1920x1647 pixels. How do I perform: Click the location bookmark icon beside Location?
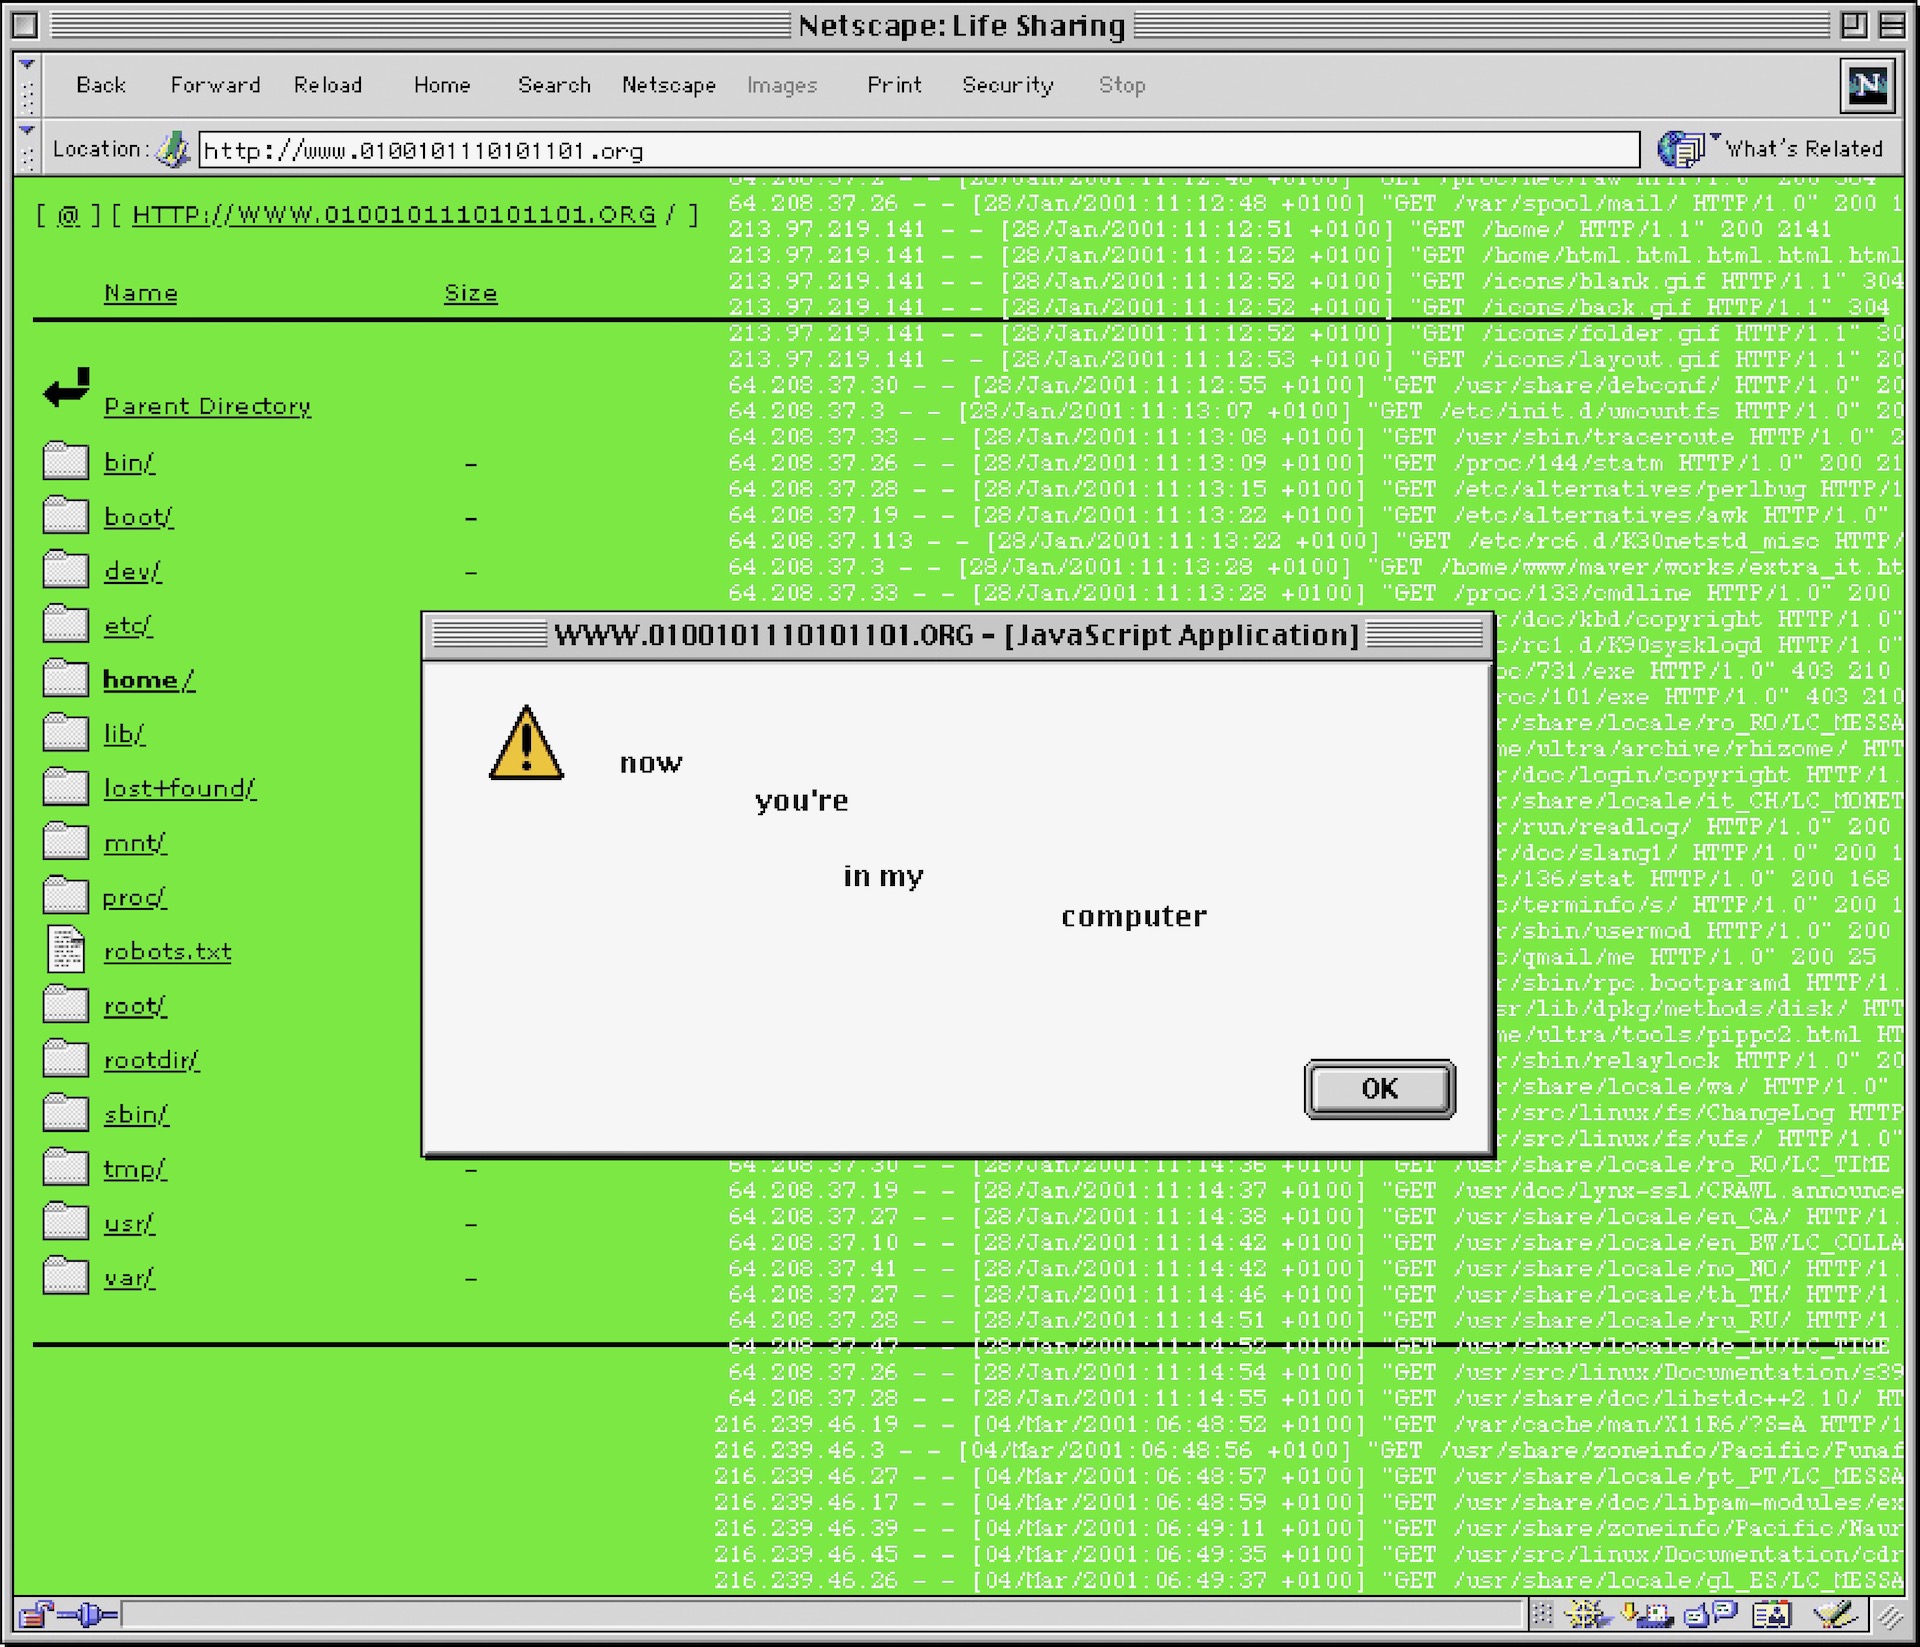point(174,150)
